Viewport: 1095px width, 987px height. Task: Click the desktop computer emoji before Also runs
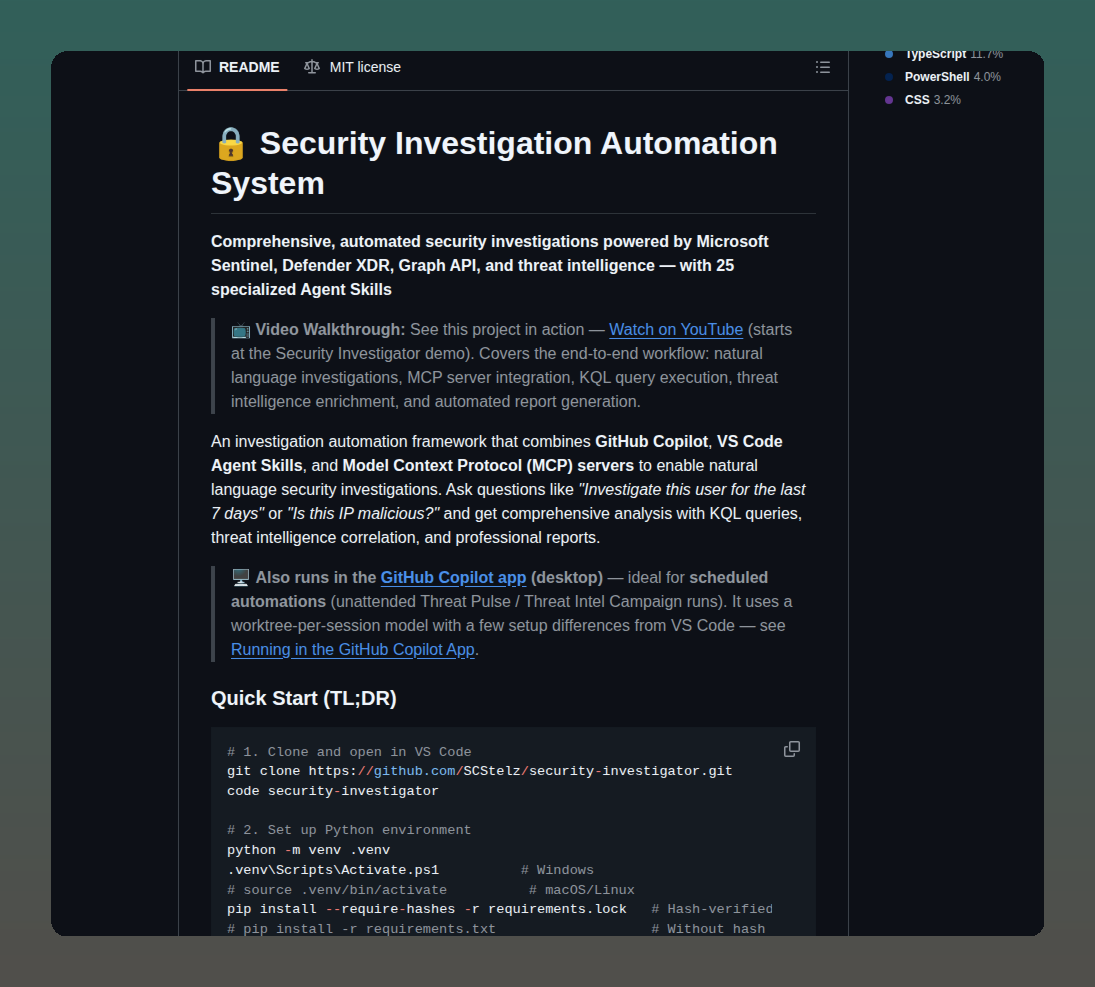(241, 578)
